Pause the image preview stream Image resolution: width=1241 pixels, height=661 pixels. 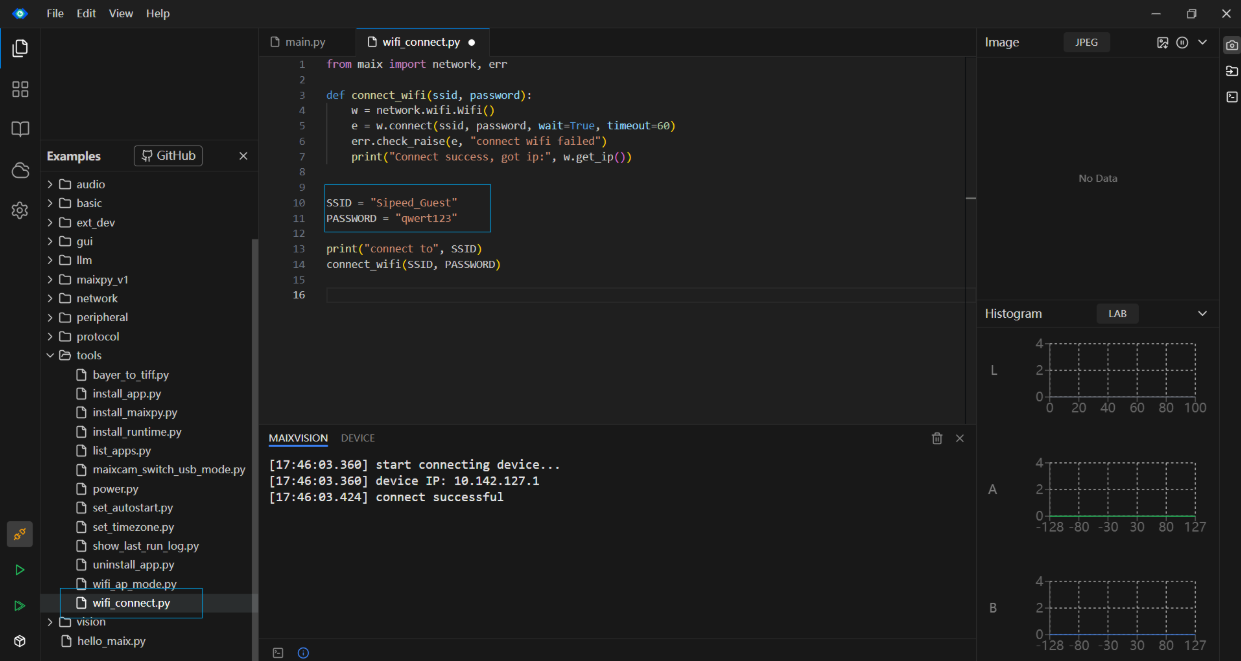click(x=1182, y=43)
